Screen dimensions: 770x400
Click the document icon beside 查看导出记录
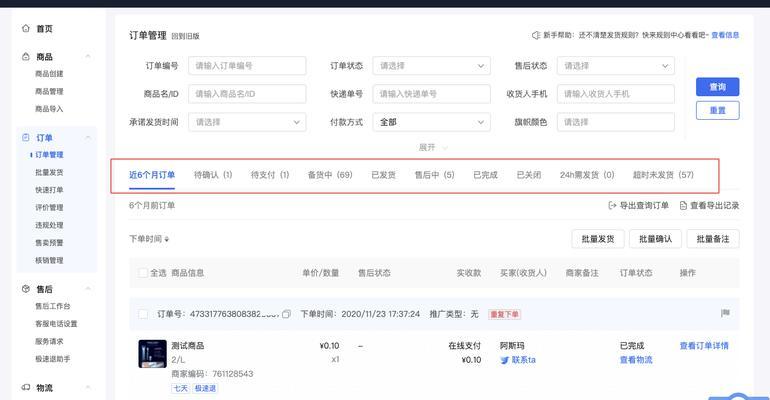pos(683,205)
